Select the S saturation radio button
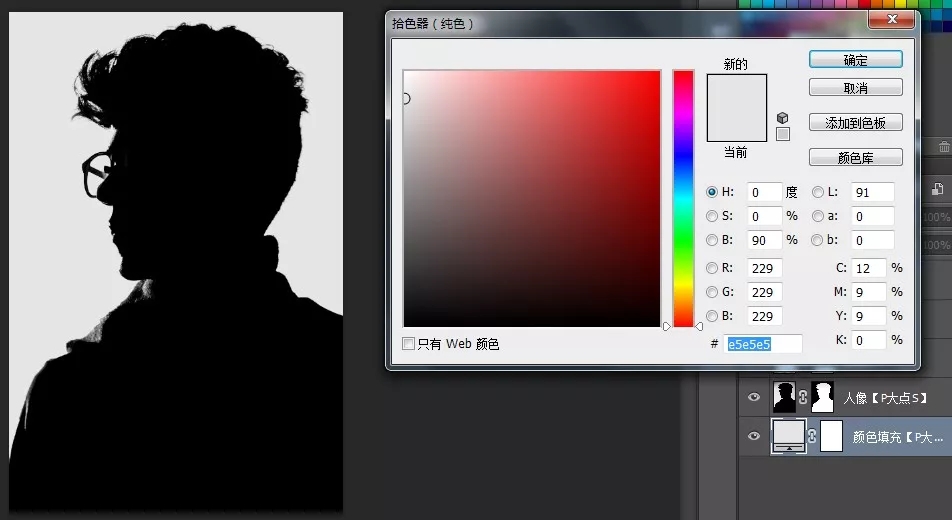The image size is (952, 520). 712,216
